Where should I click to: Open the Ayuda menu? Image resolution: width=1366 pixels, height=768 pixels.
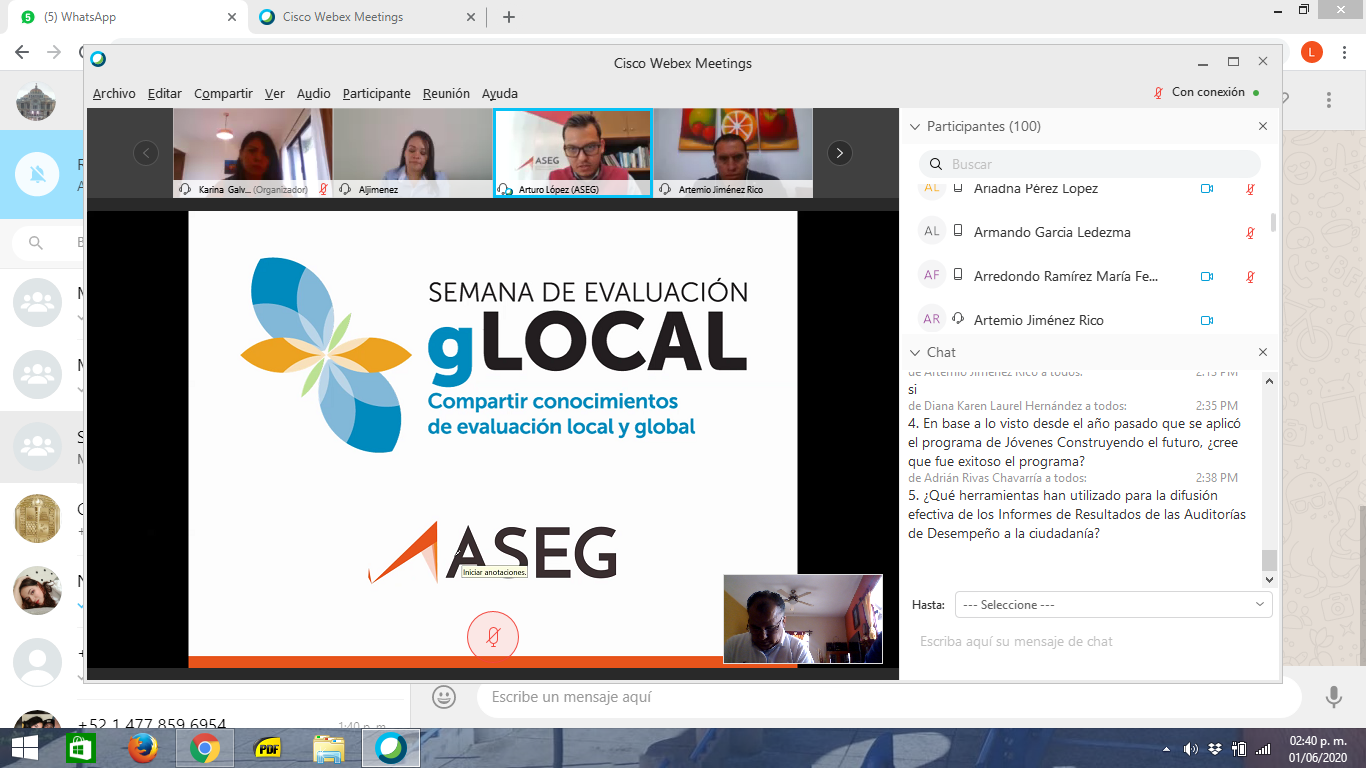(x=500, y=94)
